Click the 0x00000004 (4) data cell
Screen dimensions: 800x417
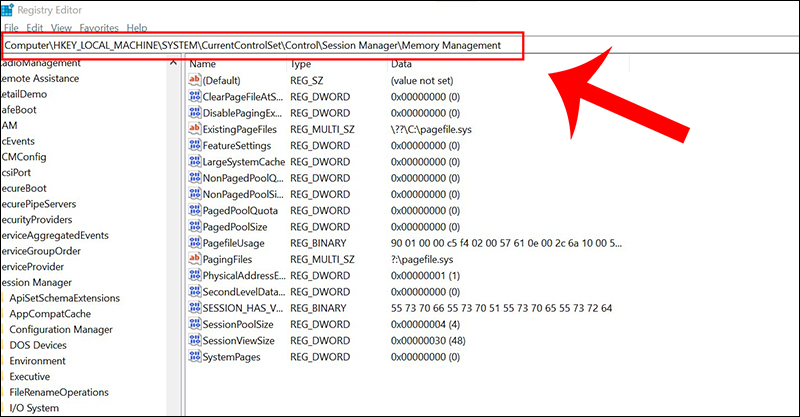click(x=426, y=325)
